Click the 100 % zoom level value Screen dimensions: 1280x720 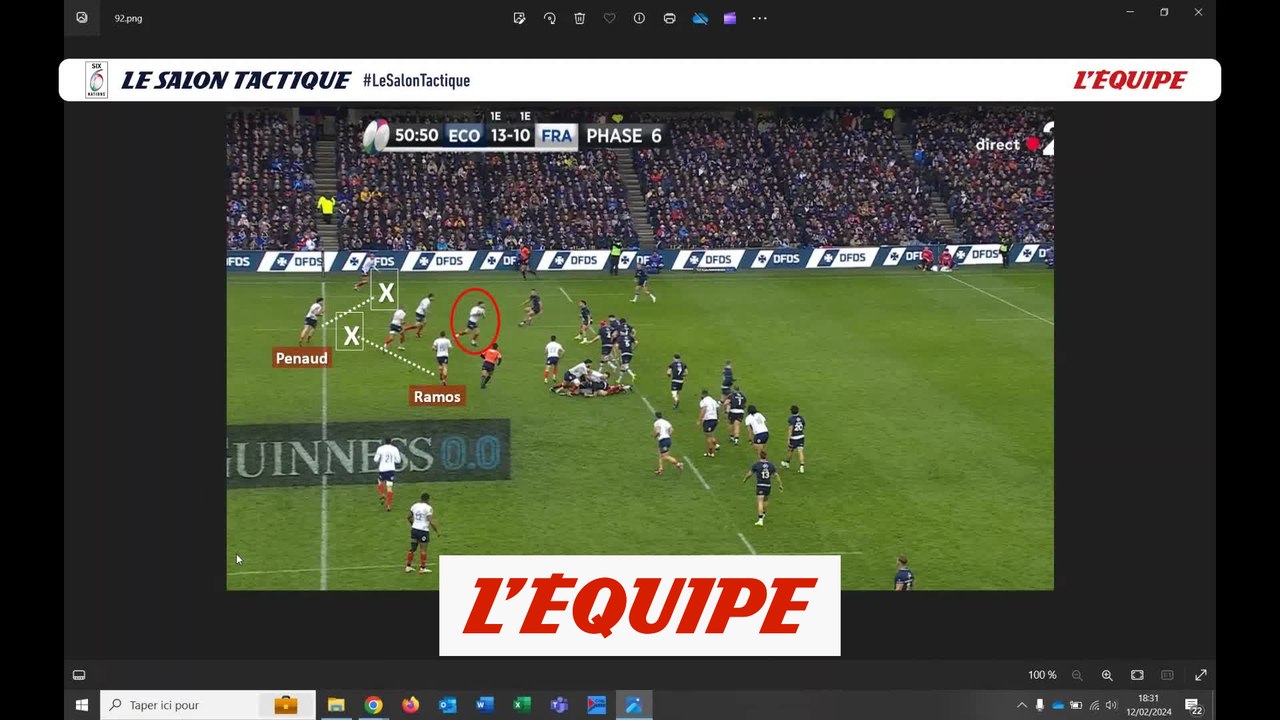1042,675
